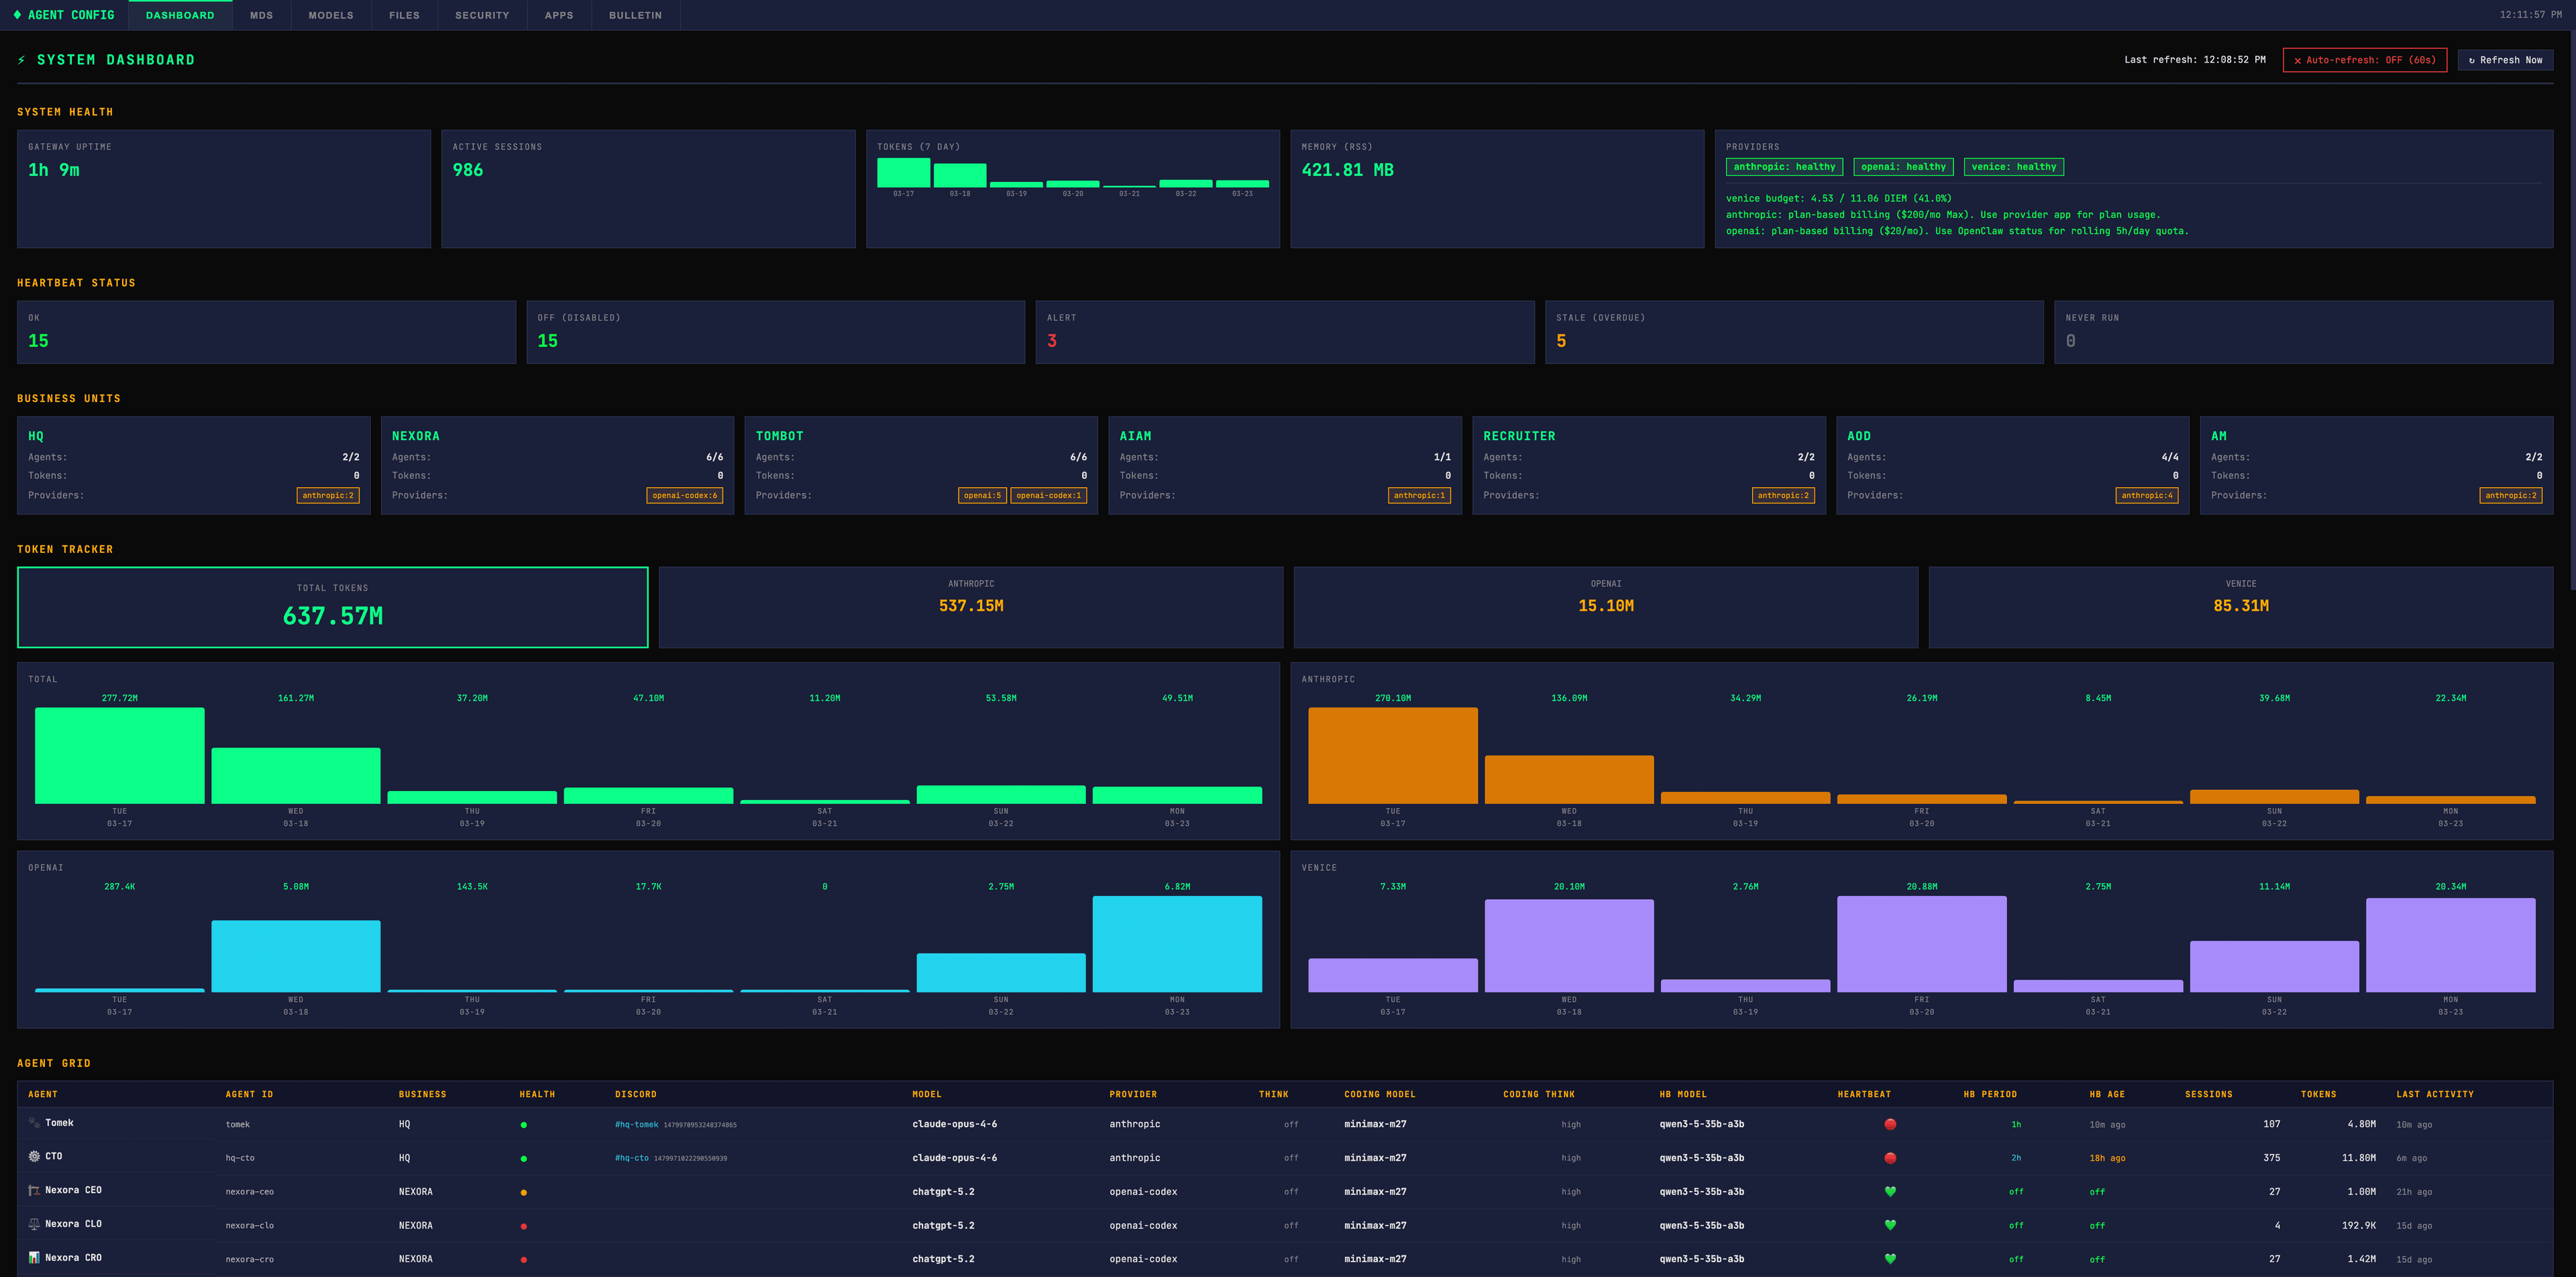Click the anthropic: healthy provider badge
This screenshot has width=2576, height=1277.
1784,167
